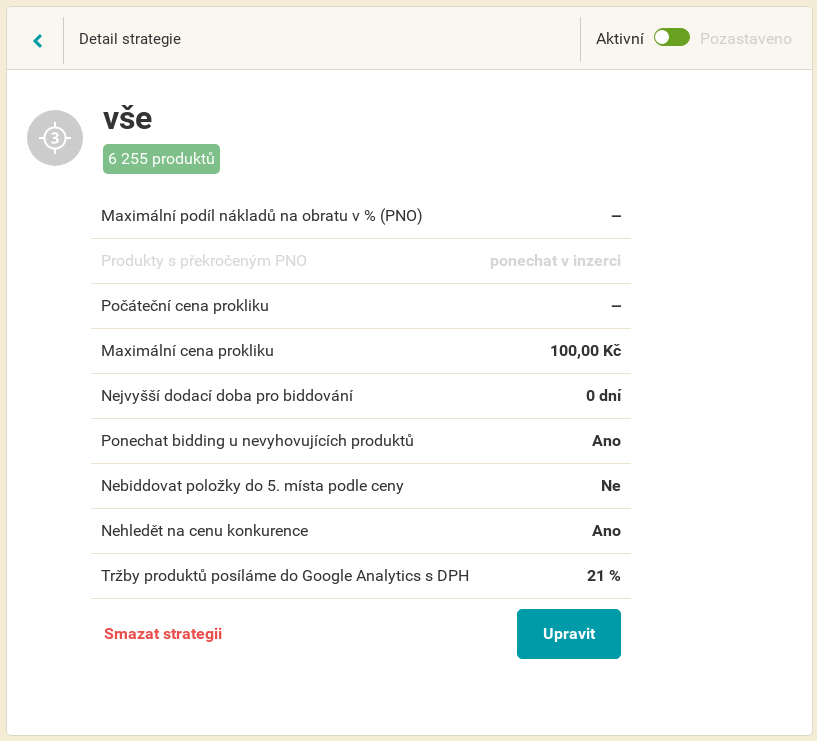
Task: Go back using the teal chevron arrow
Action: (38, 40)
